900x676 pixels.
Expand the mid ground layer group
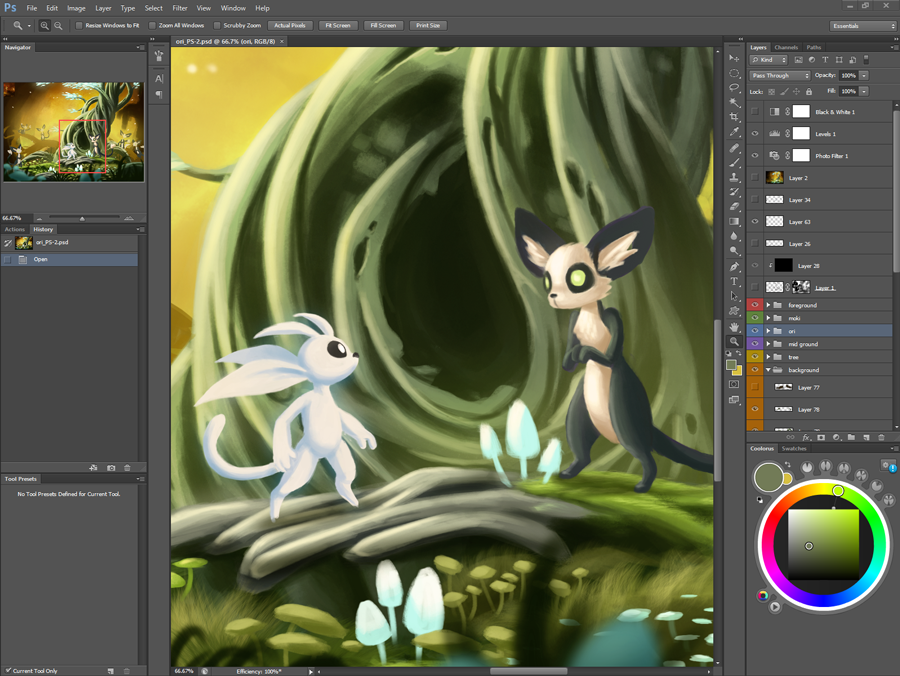(x=768, y=344)
